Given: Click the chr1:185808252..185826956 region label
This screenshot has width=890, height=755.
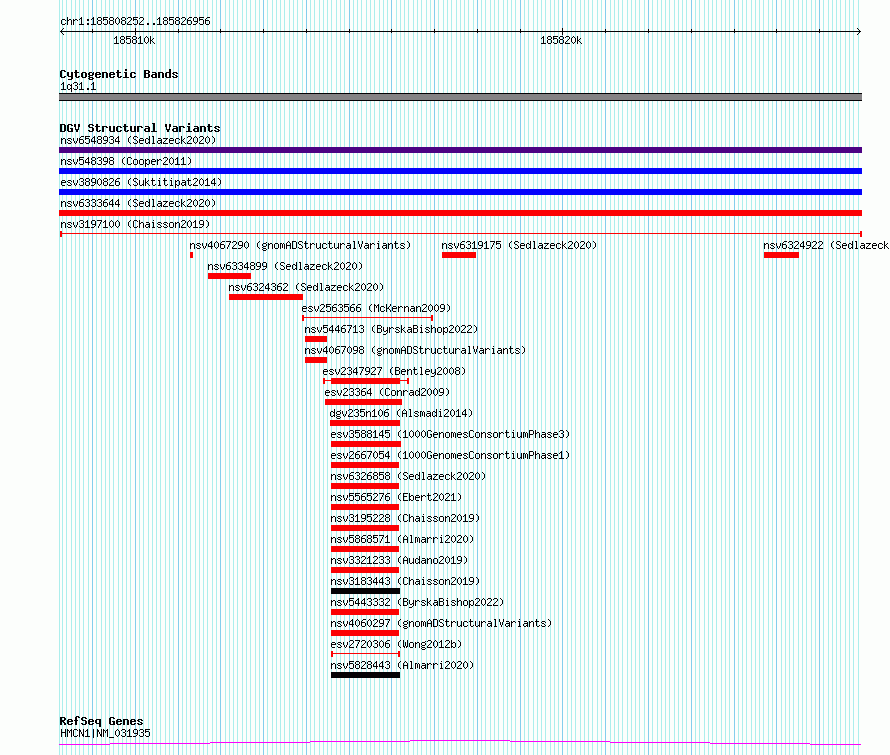Looking at the screenshot, I should pos(135,21).
